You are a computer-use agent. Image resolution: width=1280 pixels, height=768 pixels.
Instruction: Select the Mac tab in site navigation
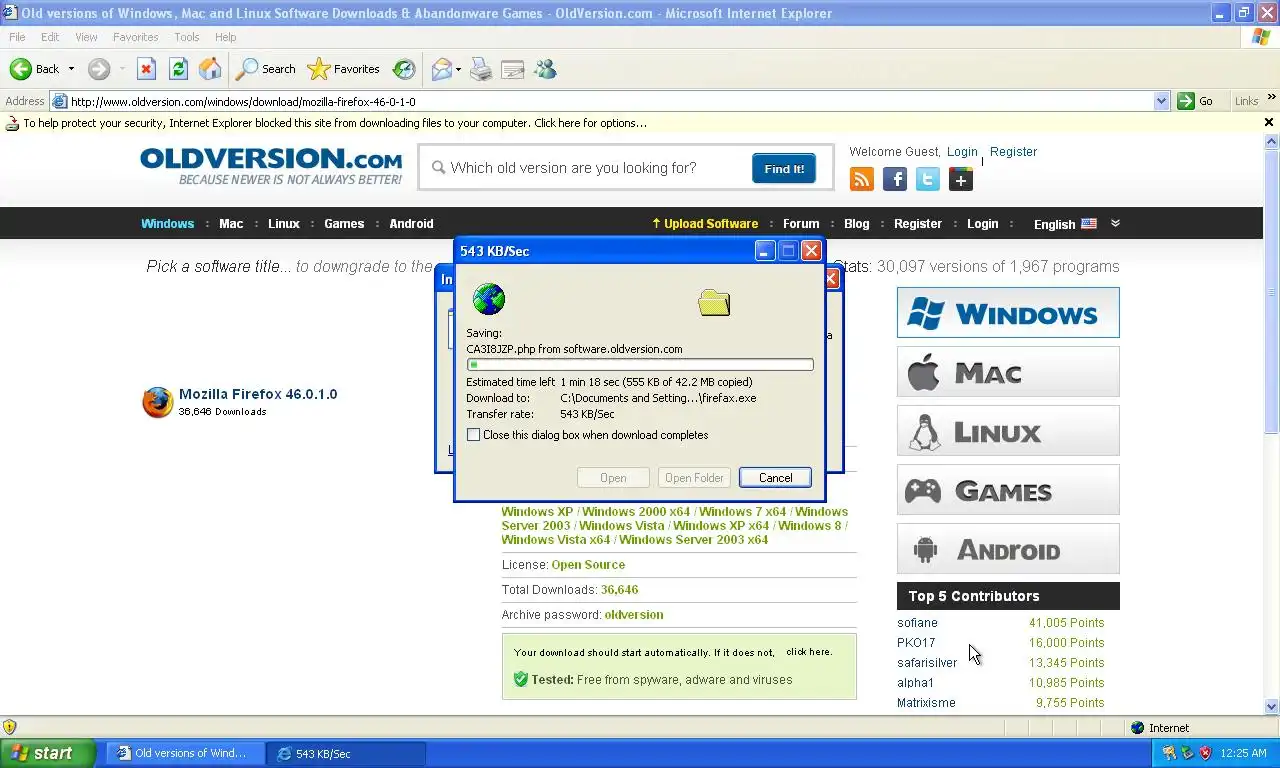click(231, 224)
